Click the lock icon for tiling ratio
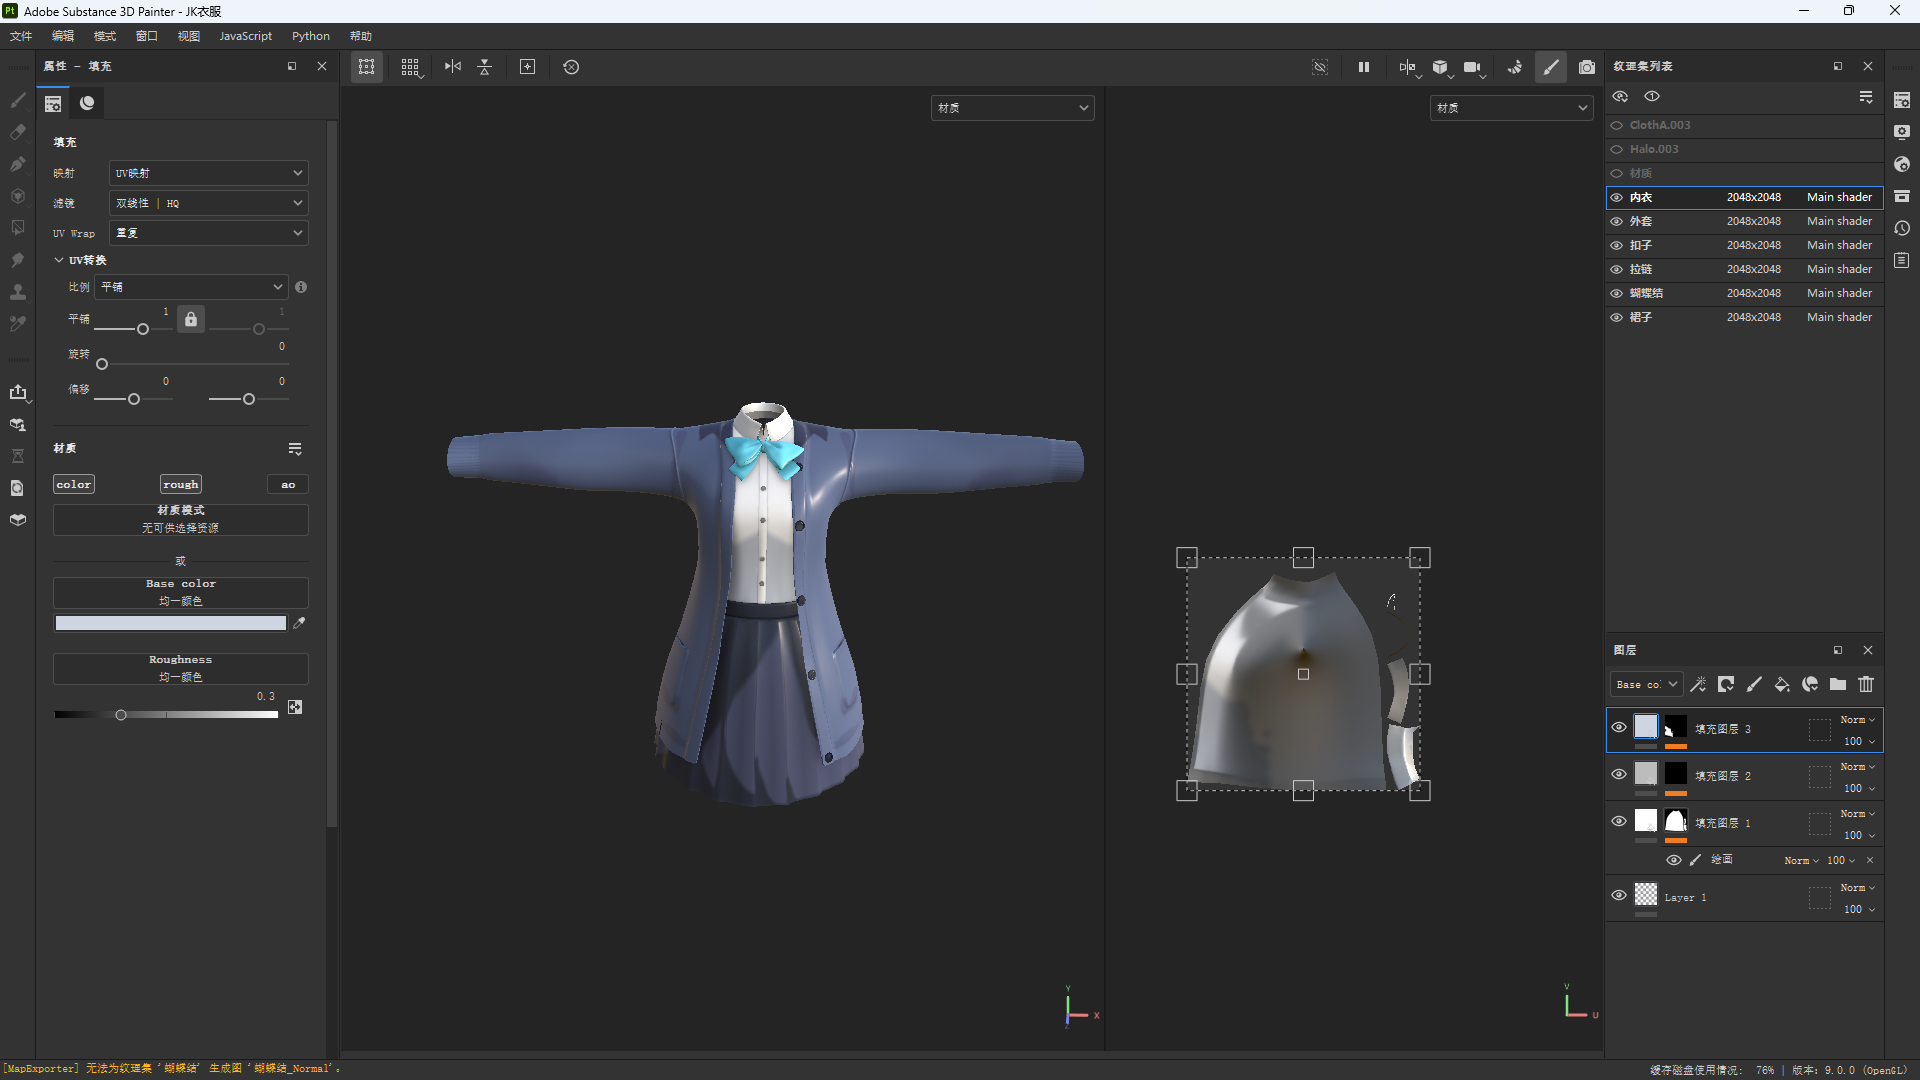 pos(191,320)
